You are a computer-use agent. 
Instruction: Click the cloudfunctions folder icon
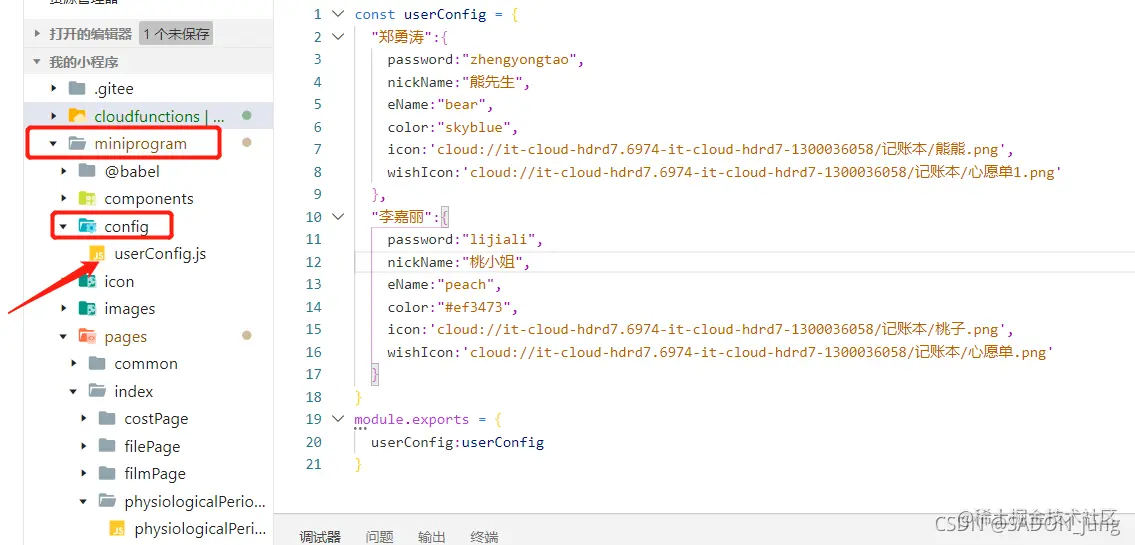(x=77, y=116)
